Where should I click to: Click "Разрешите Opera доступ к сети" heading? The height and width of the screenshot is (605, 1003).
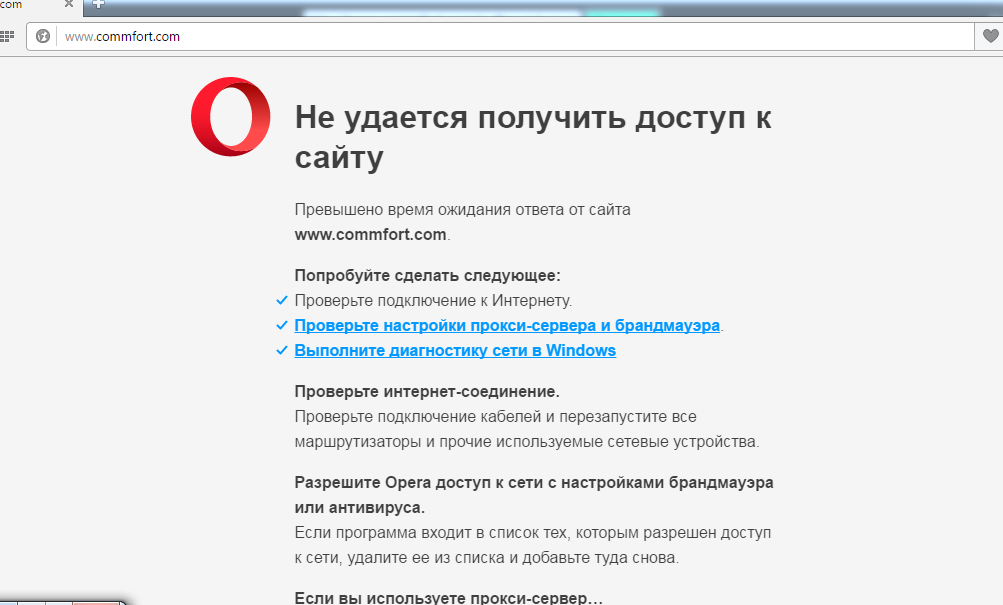click(x=533, y=483)
